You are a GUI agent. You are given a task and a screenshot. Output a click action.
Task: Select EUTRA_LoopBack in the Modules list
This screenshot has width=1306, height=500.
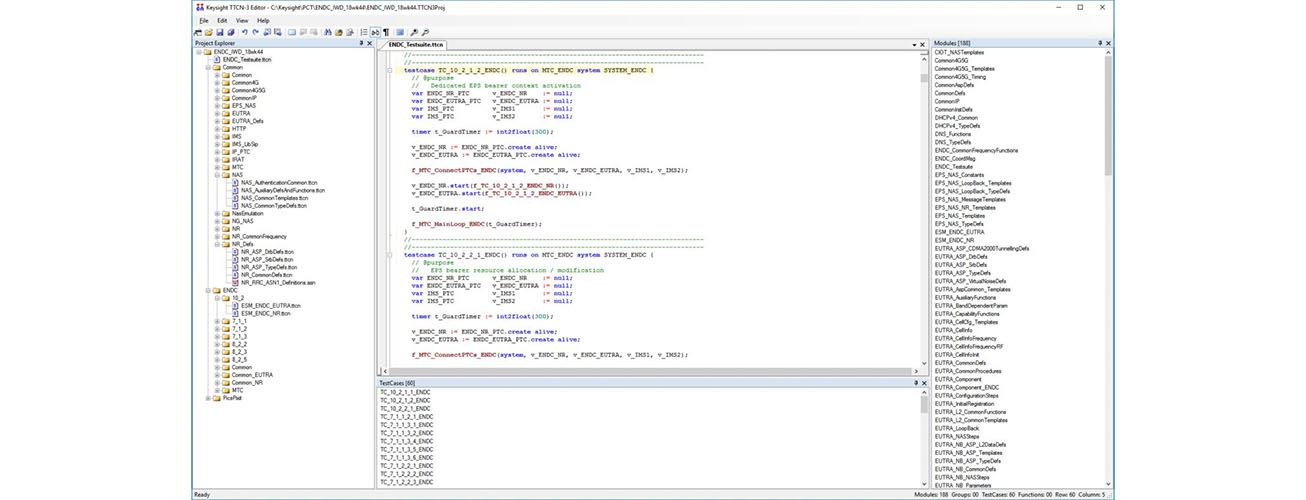pos(957,428)
